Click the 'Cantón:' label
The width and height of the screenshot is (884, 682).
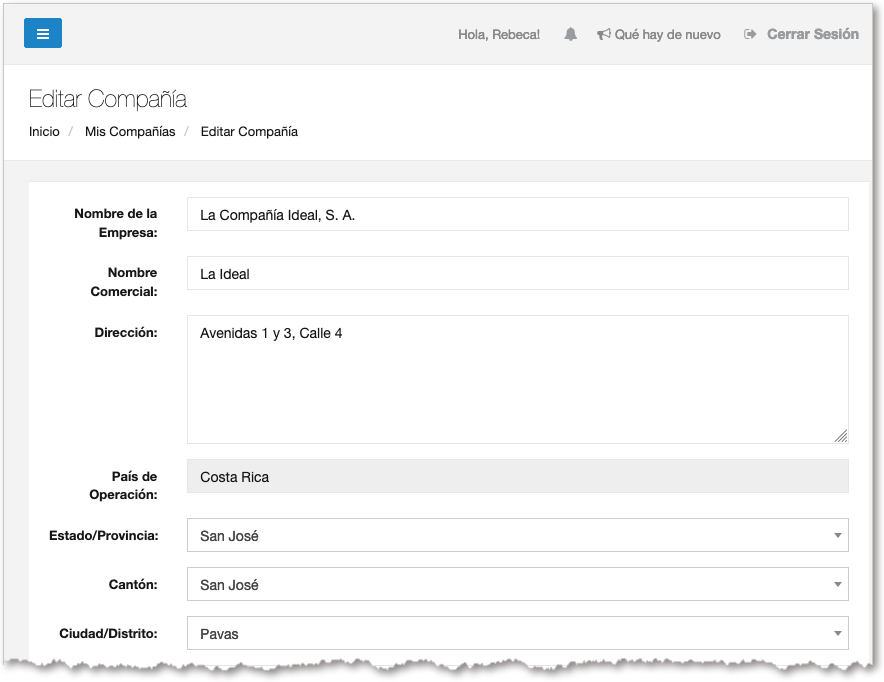133,584
